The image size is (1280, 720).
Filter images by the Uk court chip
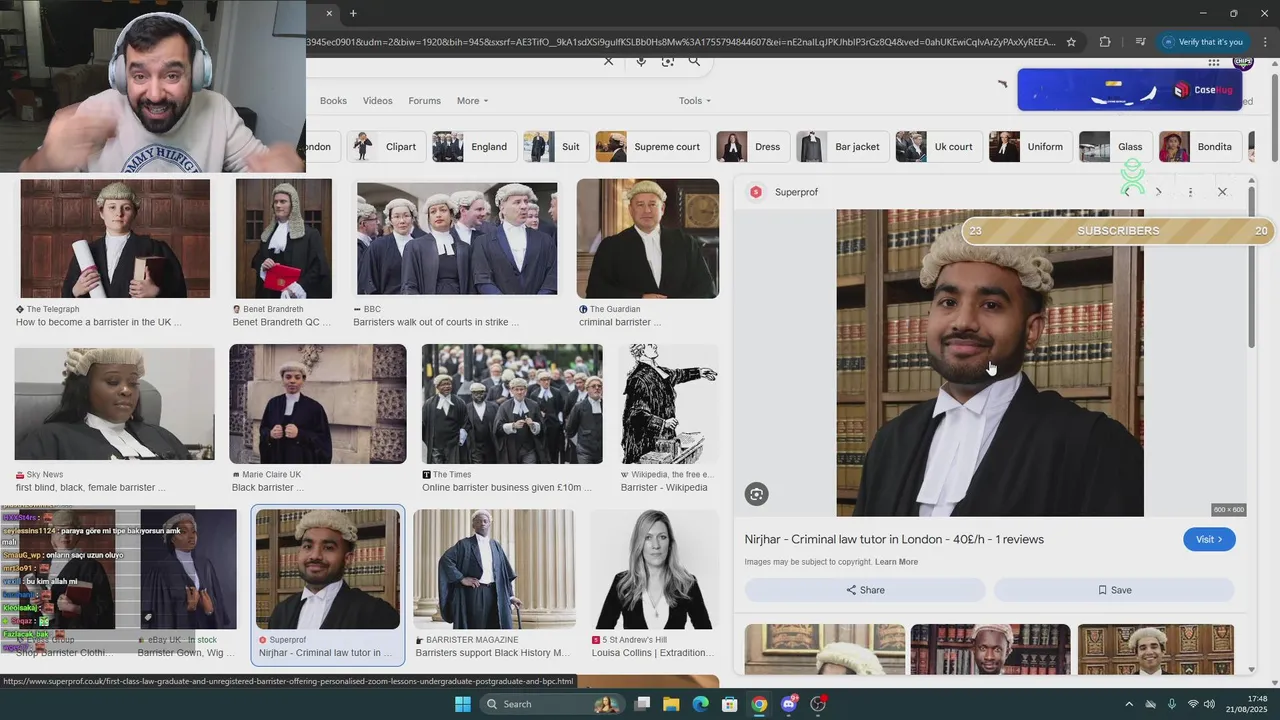tap(938, 147)
